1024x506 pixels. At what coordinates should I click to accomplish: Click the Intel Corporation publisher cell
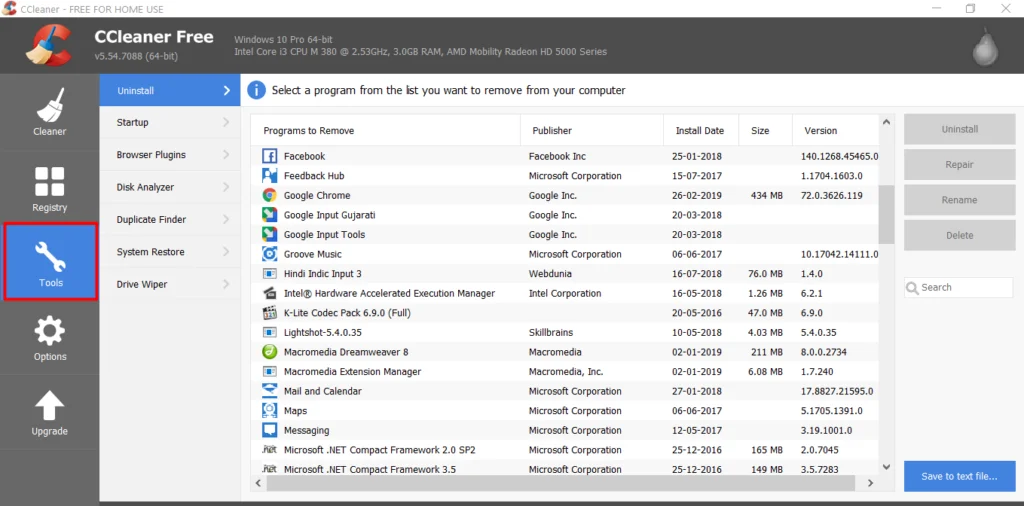[565, 293]
